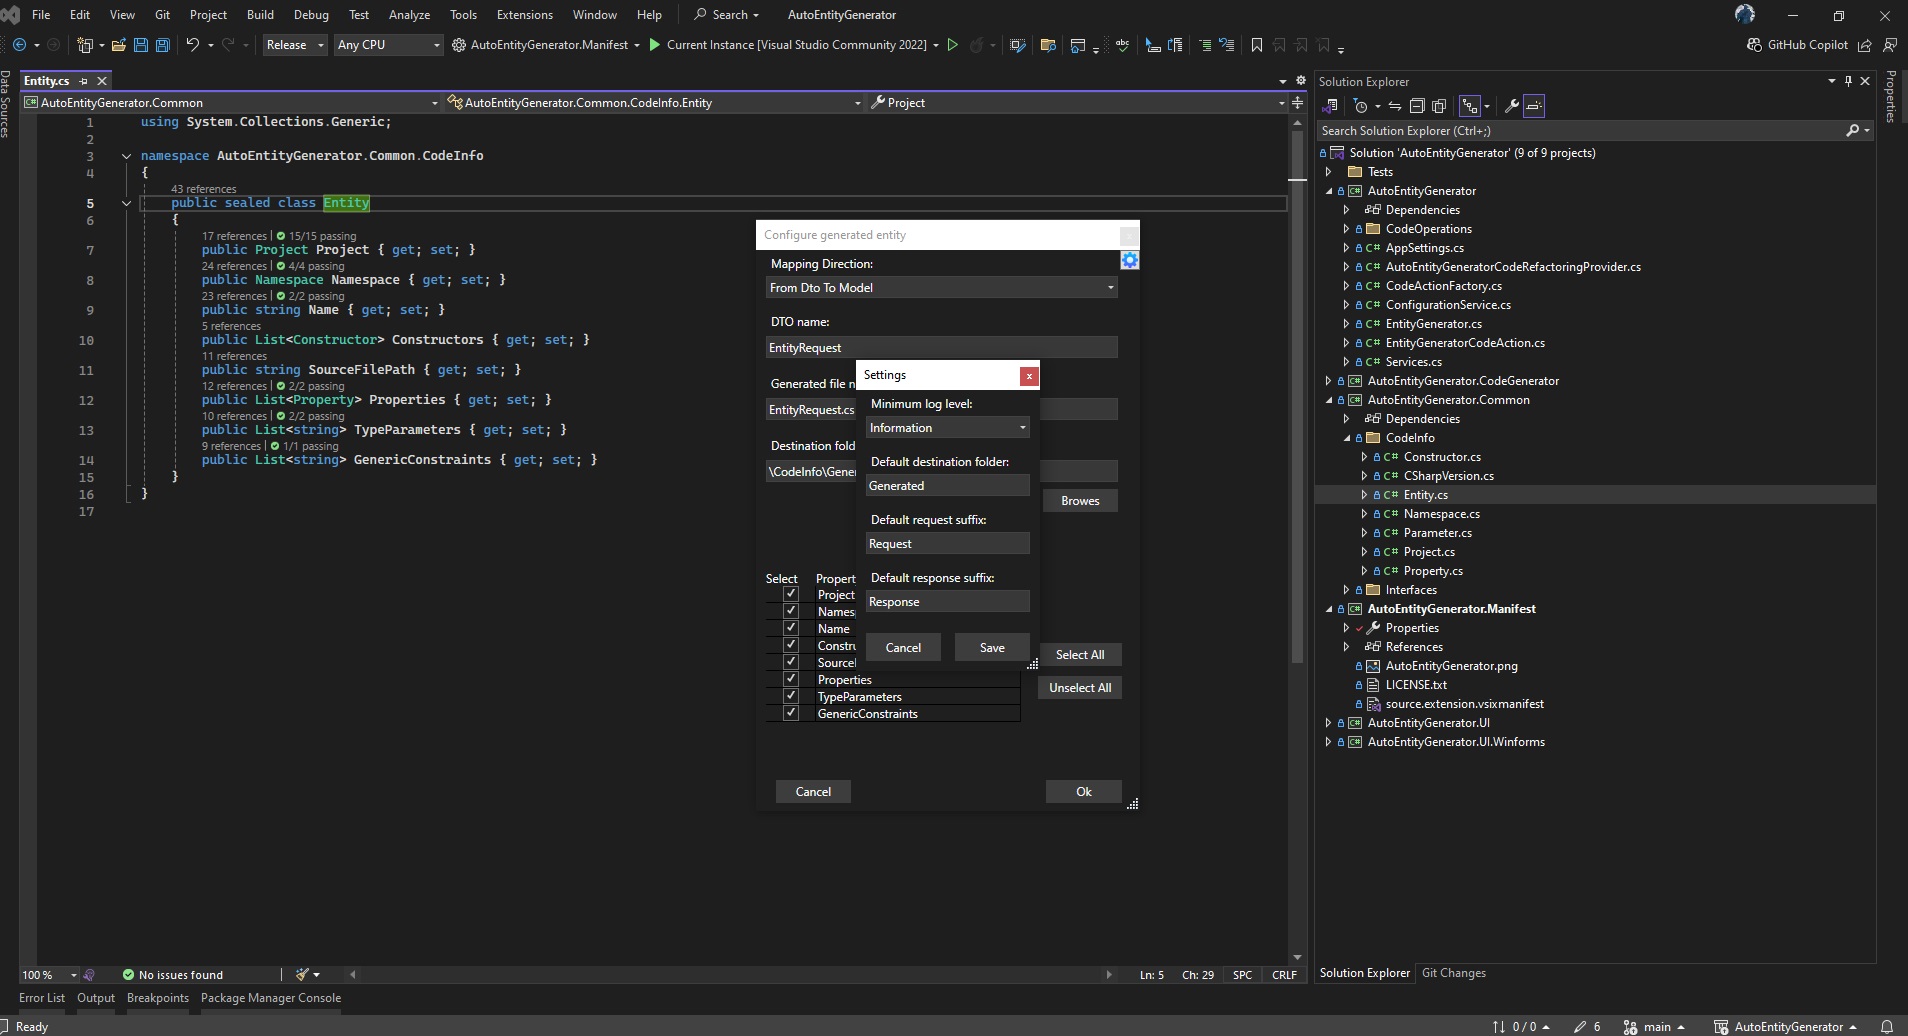Click Collapse All icon in Solution Explorer
The width and height of the screenshot is (1908, 1036).
[x=1417, y=106]
